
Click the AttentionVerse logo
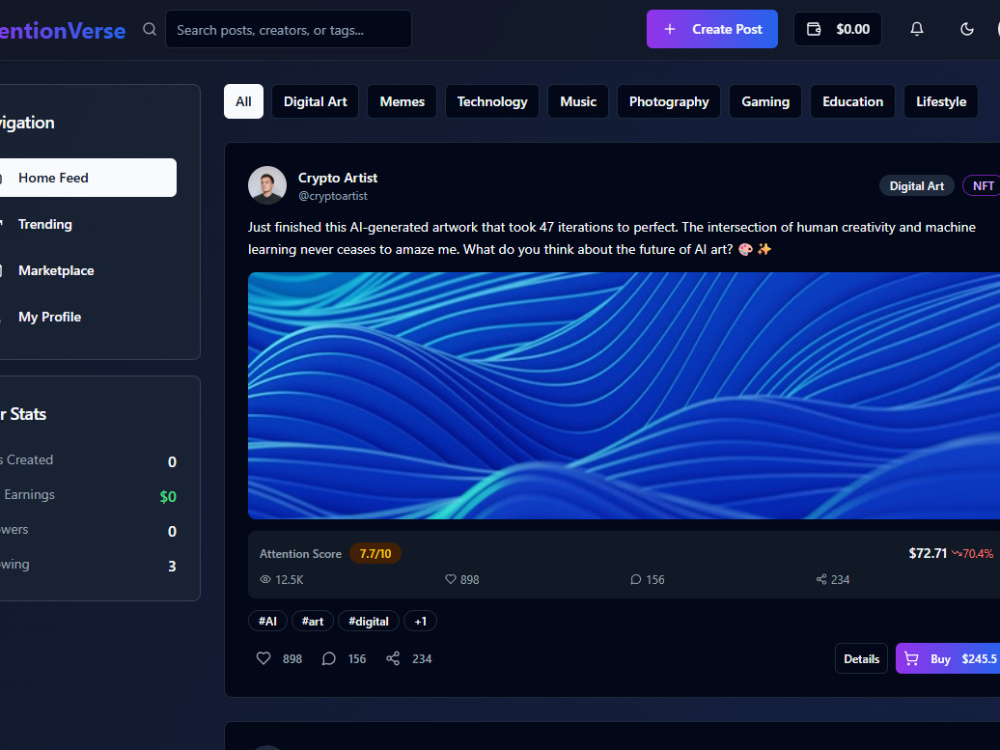[x=62, y=31]
